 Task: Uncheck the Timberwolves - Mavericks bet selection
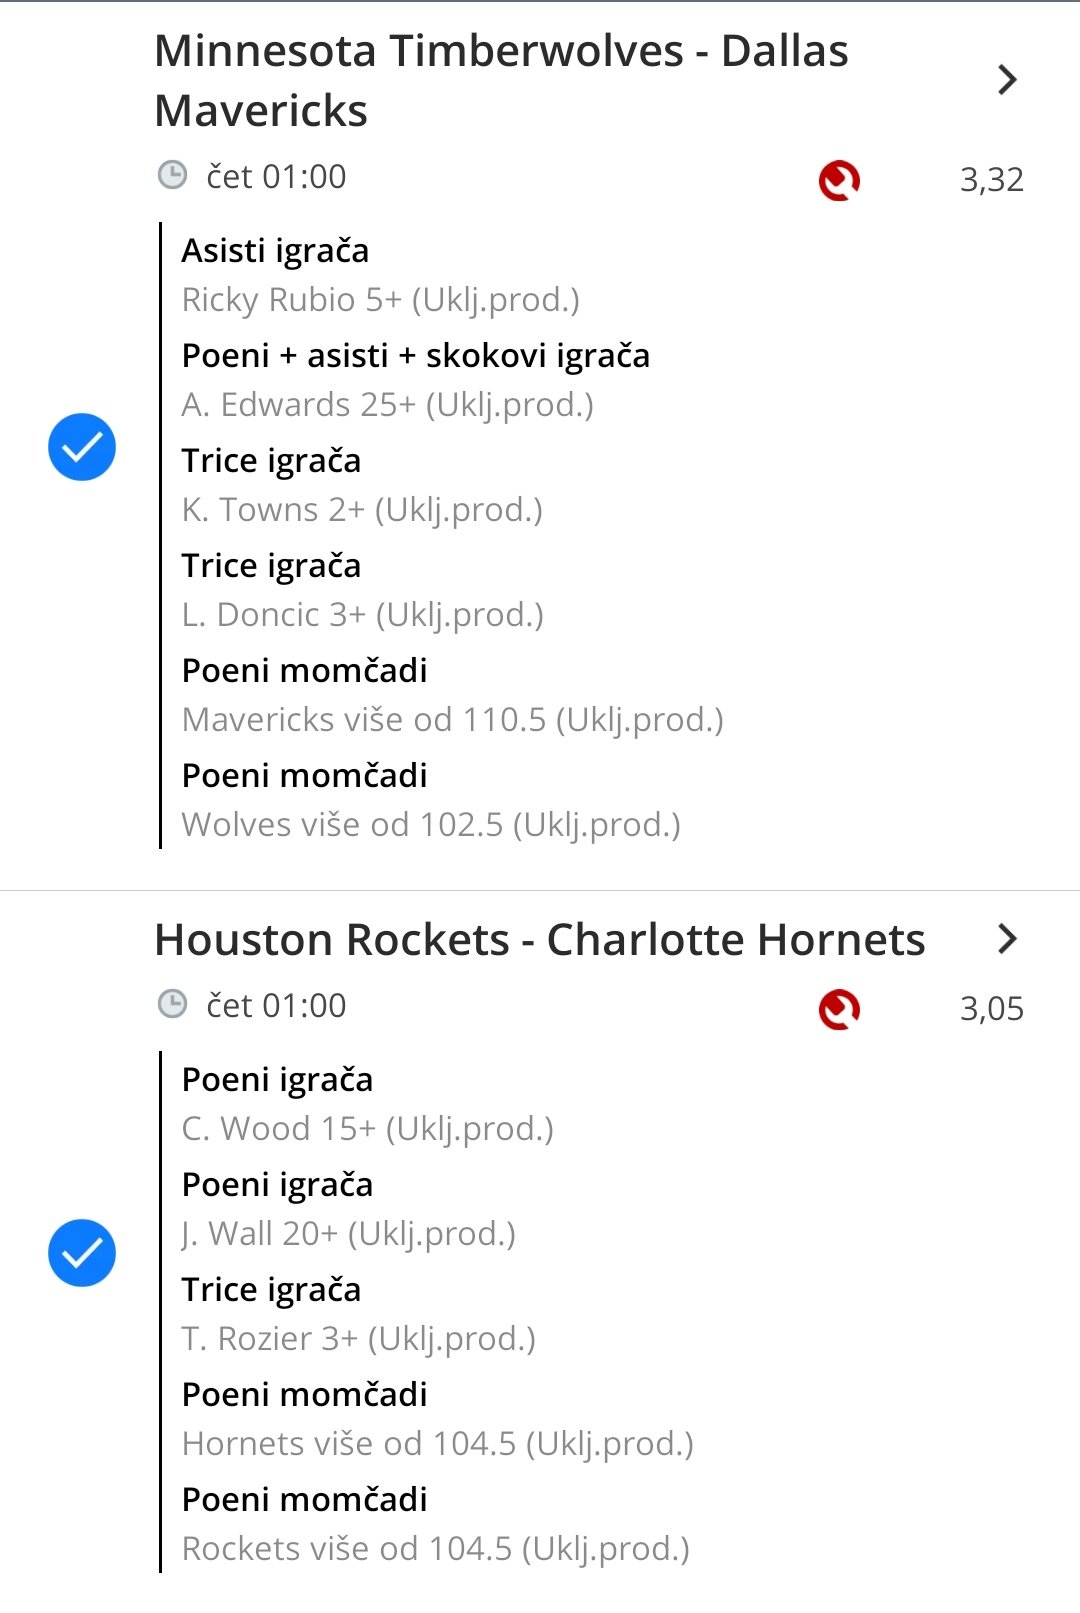pyautogui.click(x=82, y=447)
